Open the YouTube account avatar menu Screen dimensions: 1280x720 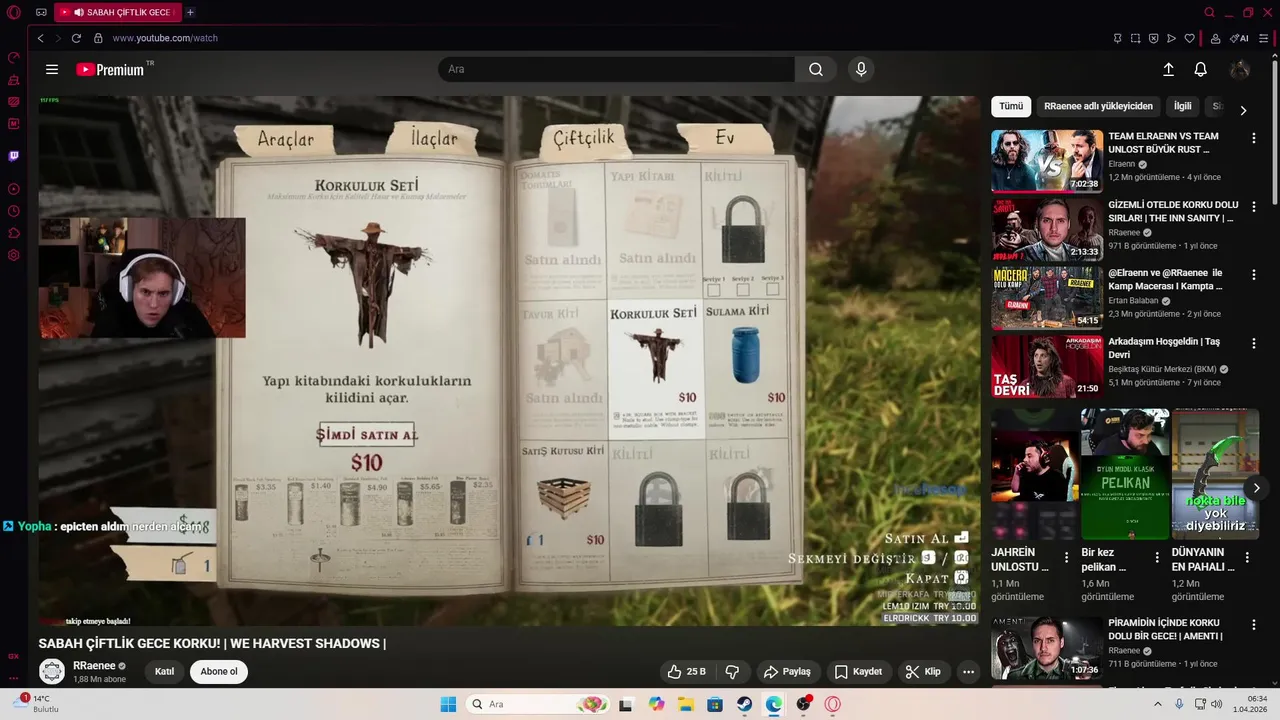coord(1240,69)
